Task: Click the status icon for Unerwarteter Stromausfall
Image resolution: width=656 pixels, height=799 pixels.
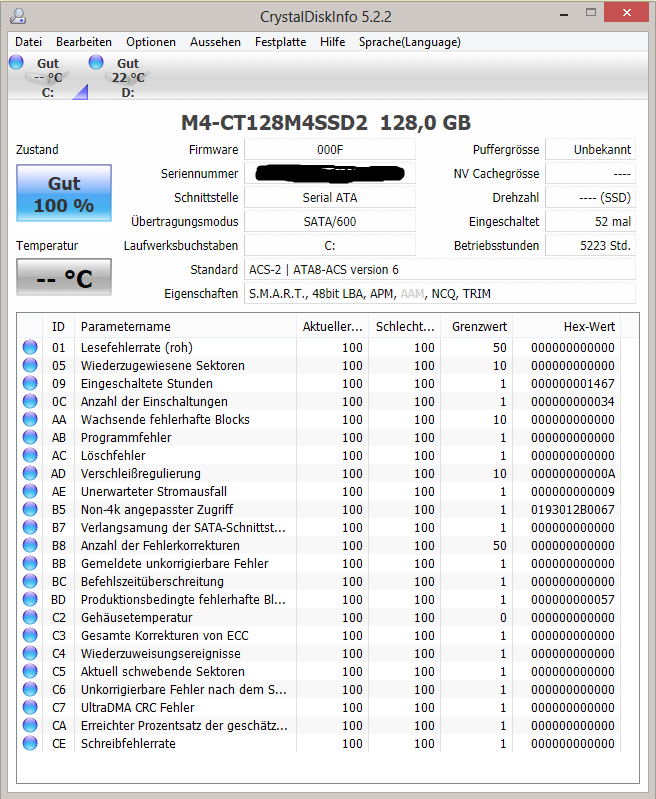Action: [x=30, y=491]
